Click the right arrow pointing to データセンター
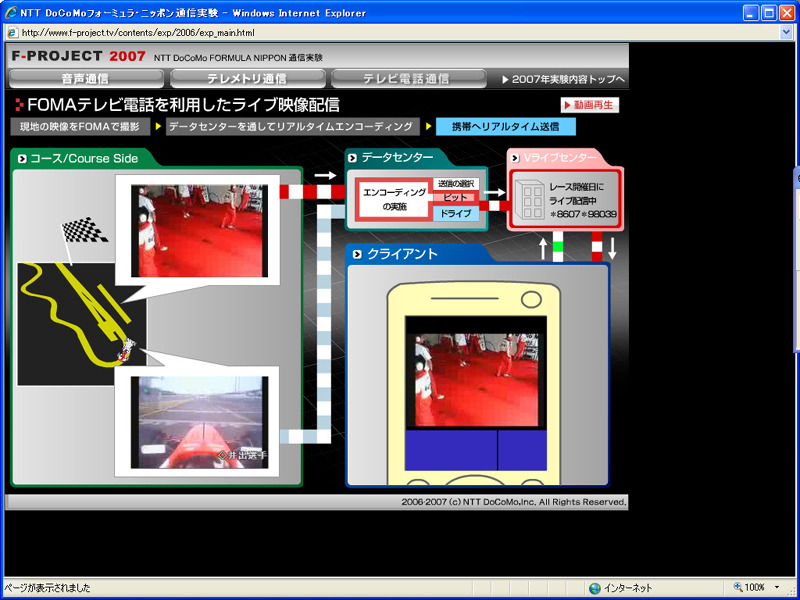Image resolution: width=800 pixels, height=600 pixels. click(x=326, y=175)
